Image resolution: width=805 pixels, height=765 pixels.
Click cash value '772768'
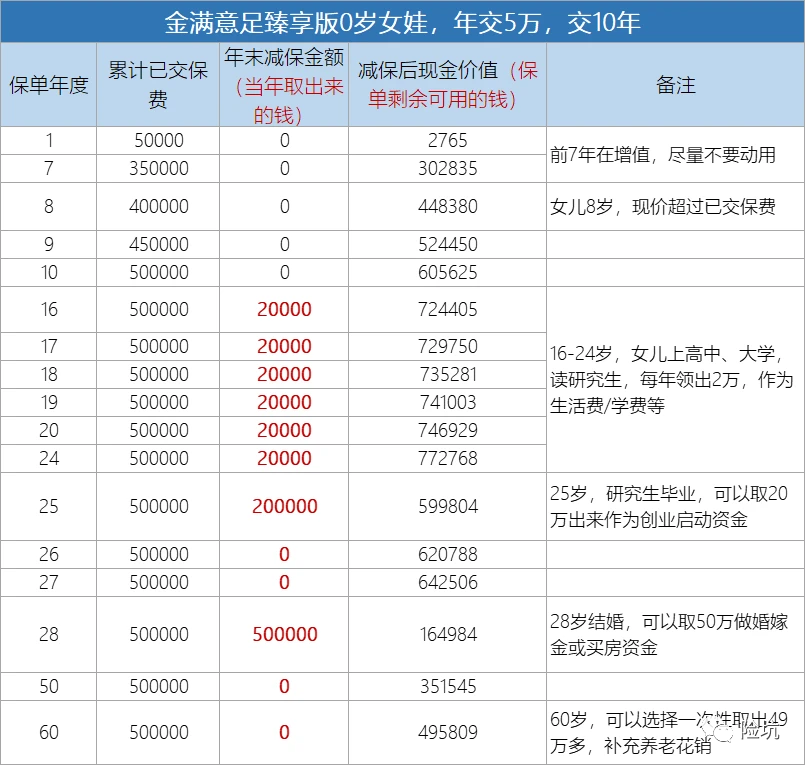coord(448,458)
